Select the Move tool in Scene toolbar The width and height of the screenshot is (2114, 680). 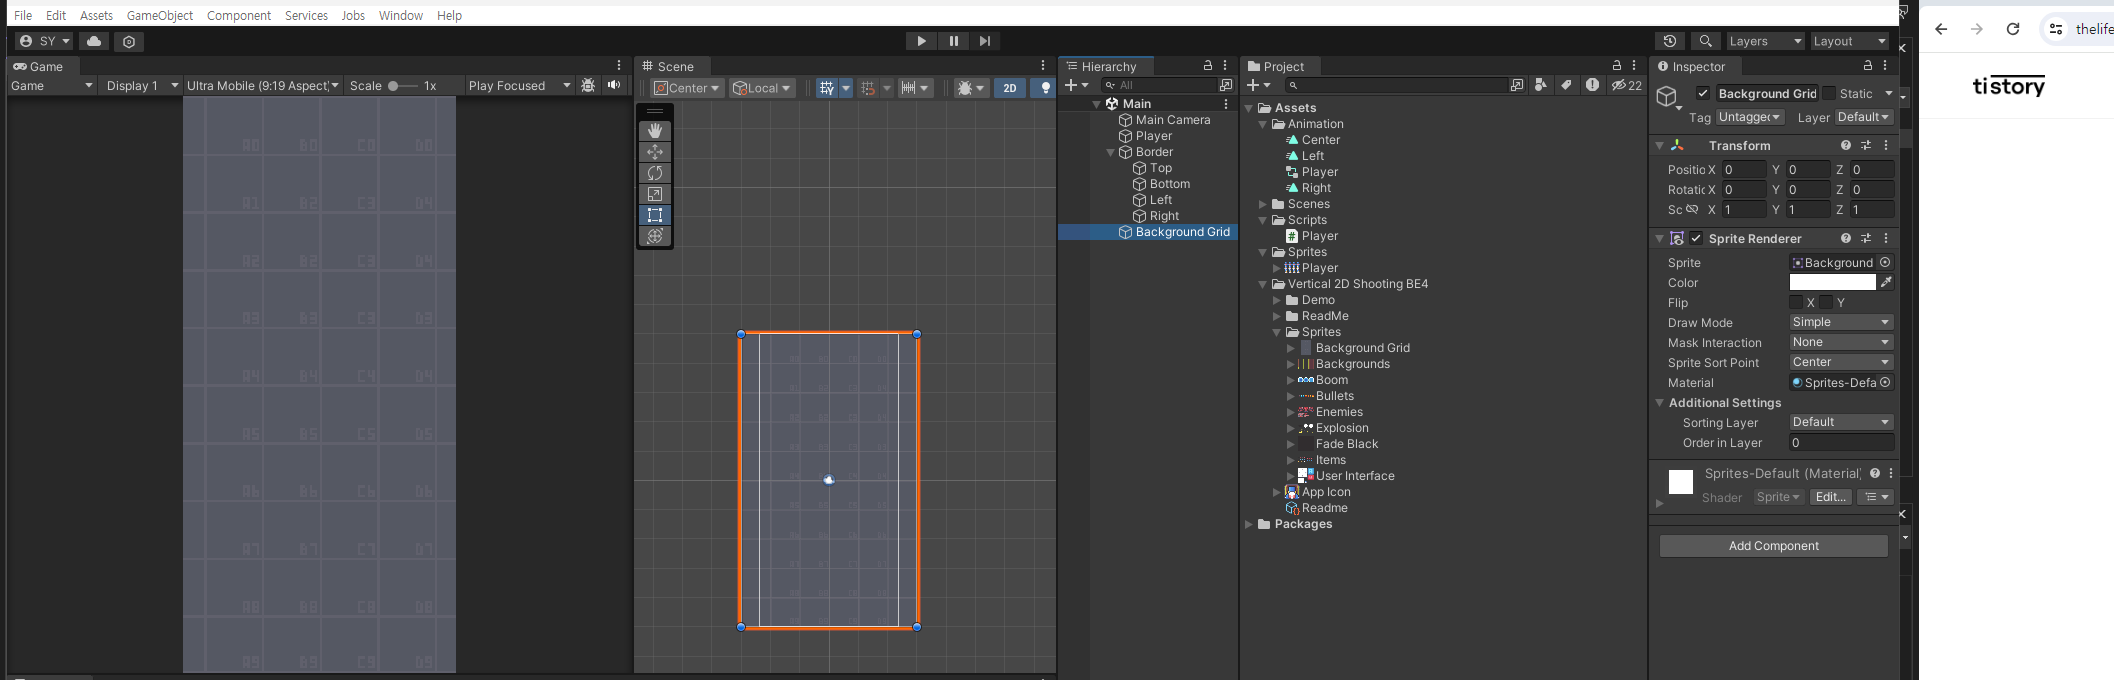point(655,152)
